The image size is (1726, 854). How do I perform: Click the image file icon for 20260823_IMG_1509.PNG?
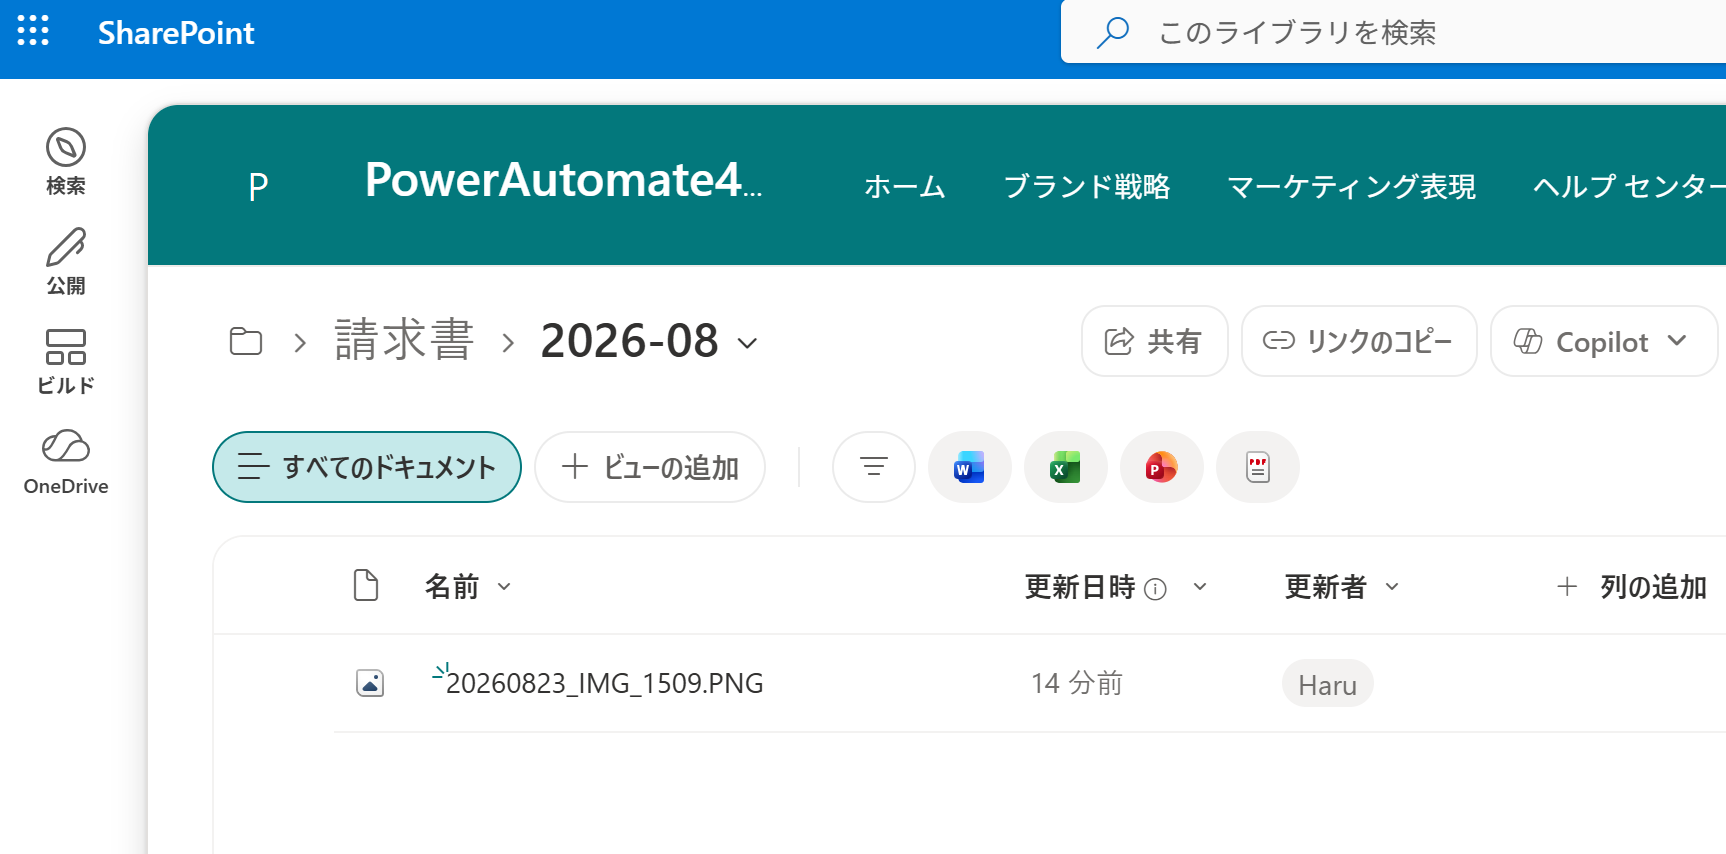370,683
